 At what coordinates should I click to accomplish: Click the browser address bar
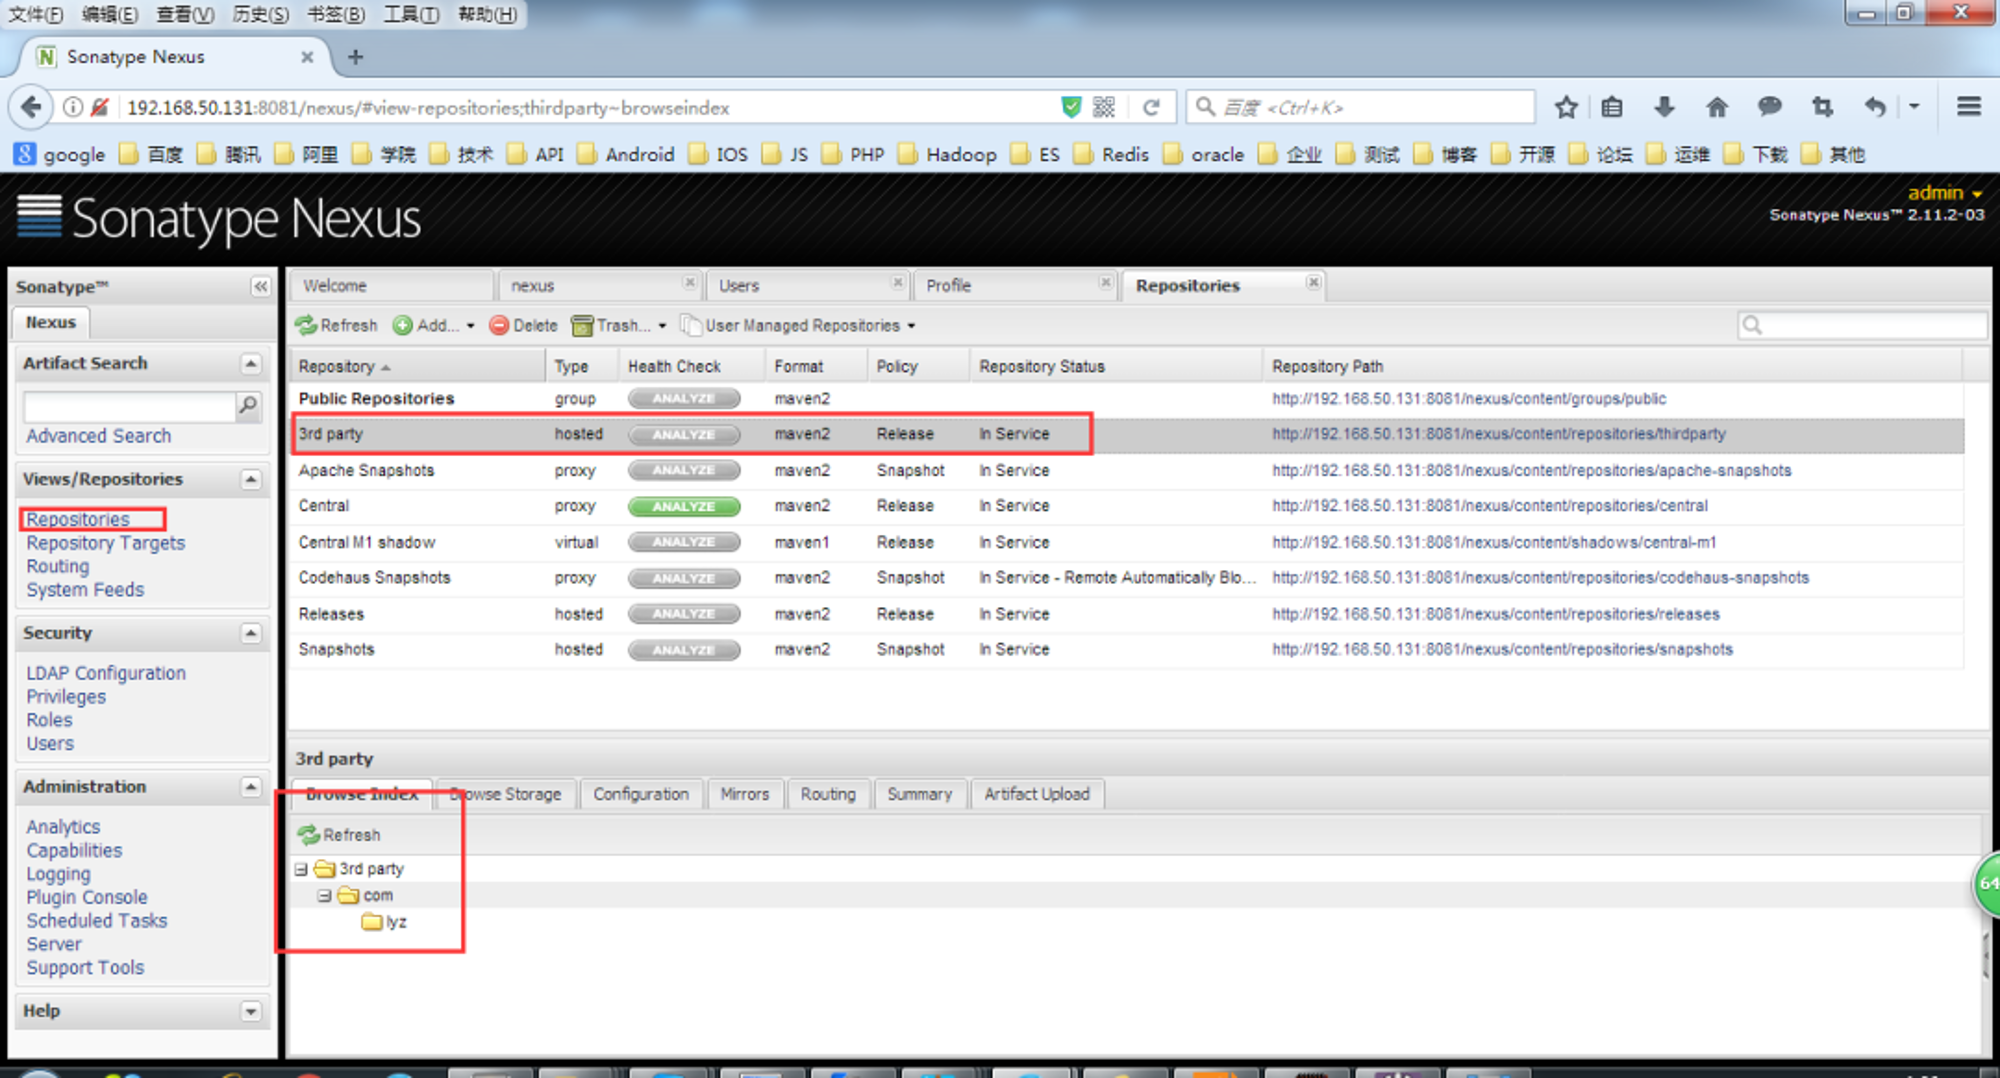[590, 107]
